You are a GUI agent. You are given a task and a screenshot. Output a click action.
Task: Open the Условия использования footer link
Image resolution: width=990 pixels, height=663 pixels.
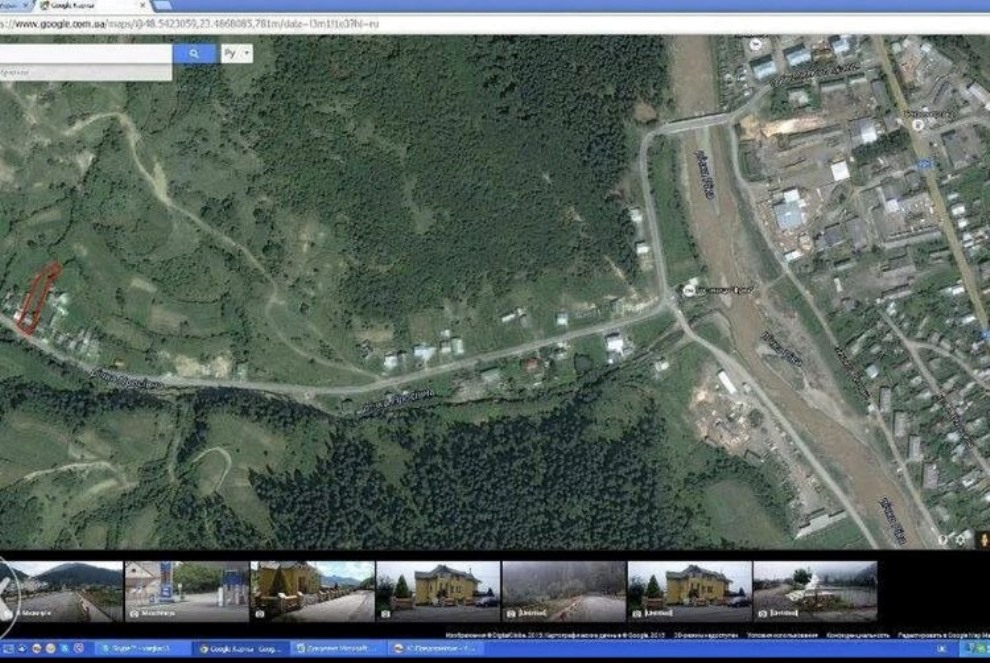pyautogui.click(x=782, y=635)
